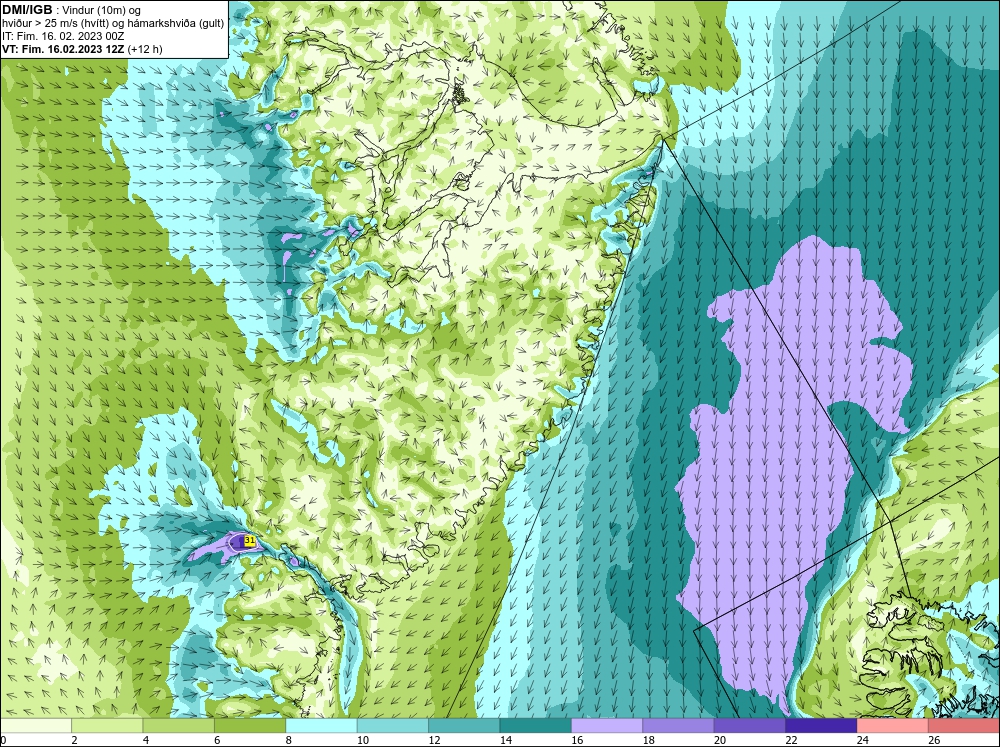Click the scale number '0'
The width and height of the screenshot is (1000, 747).
[3, 740]
